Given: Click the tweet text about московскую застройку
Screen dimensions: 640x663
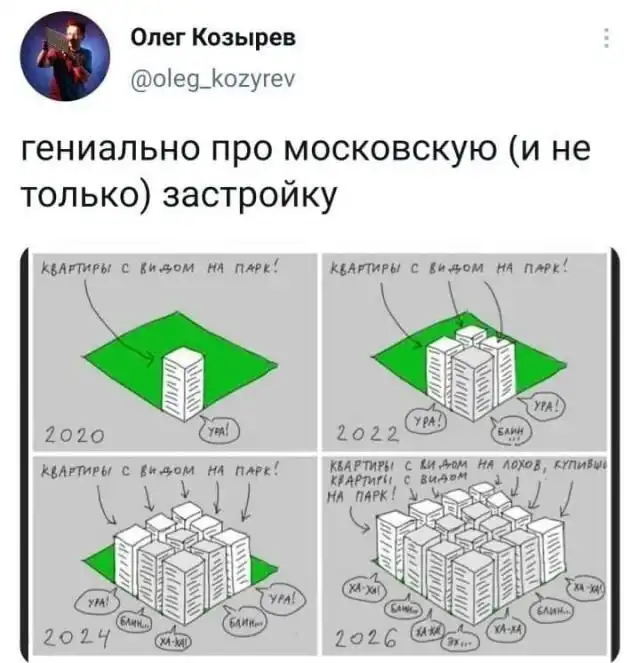Looking at the screenshot, I should click(x=305, y=173).
